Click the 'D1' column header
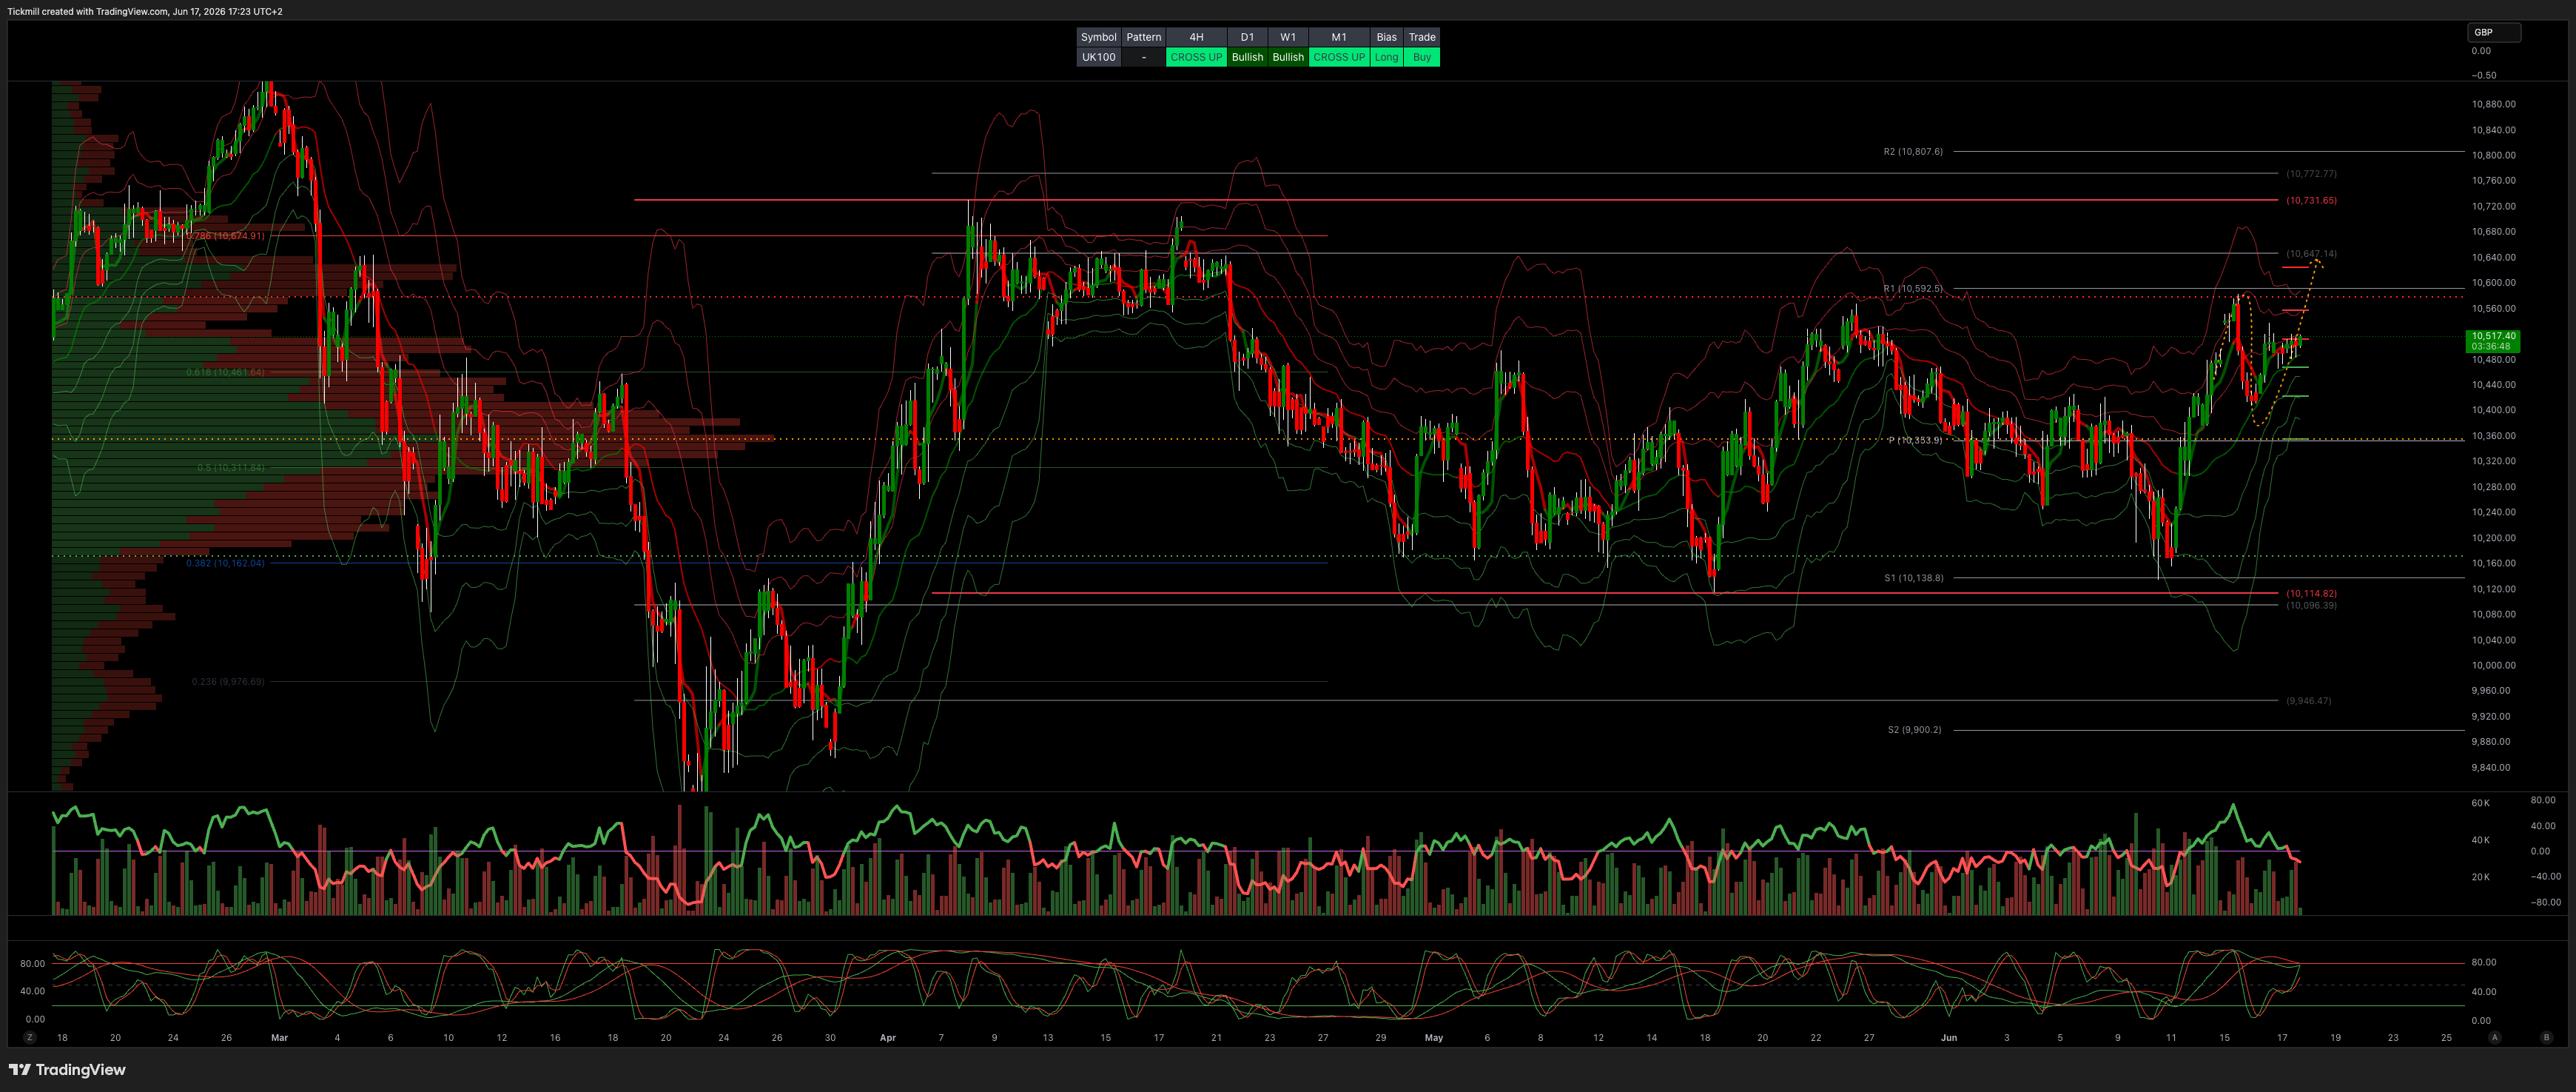The width and height of the screenshot is (2576, 1092). (1247, 37)
